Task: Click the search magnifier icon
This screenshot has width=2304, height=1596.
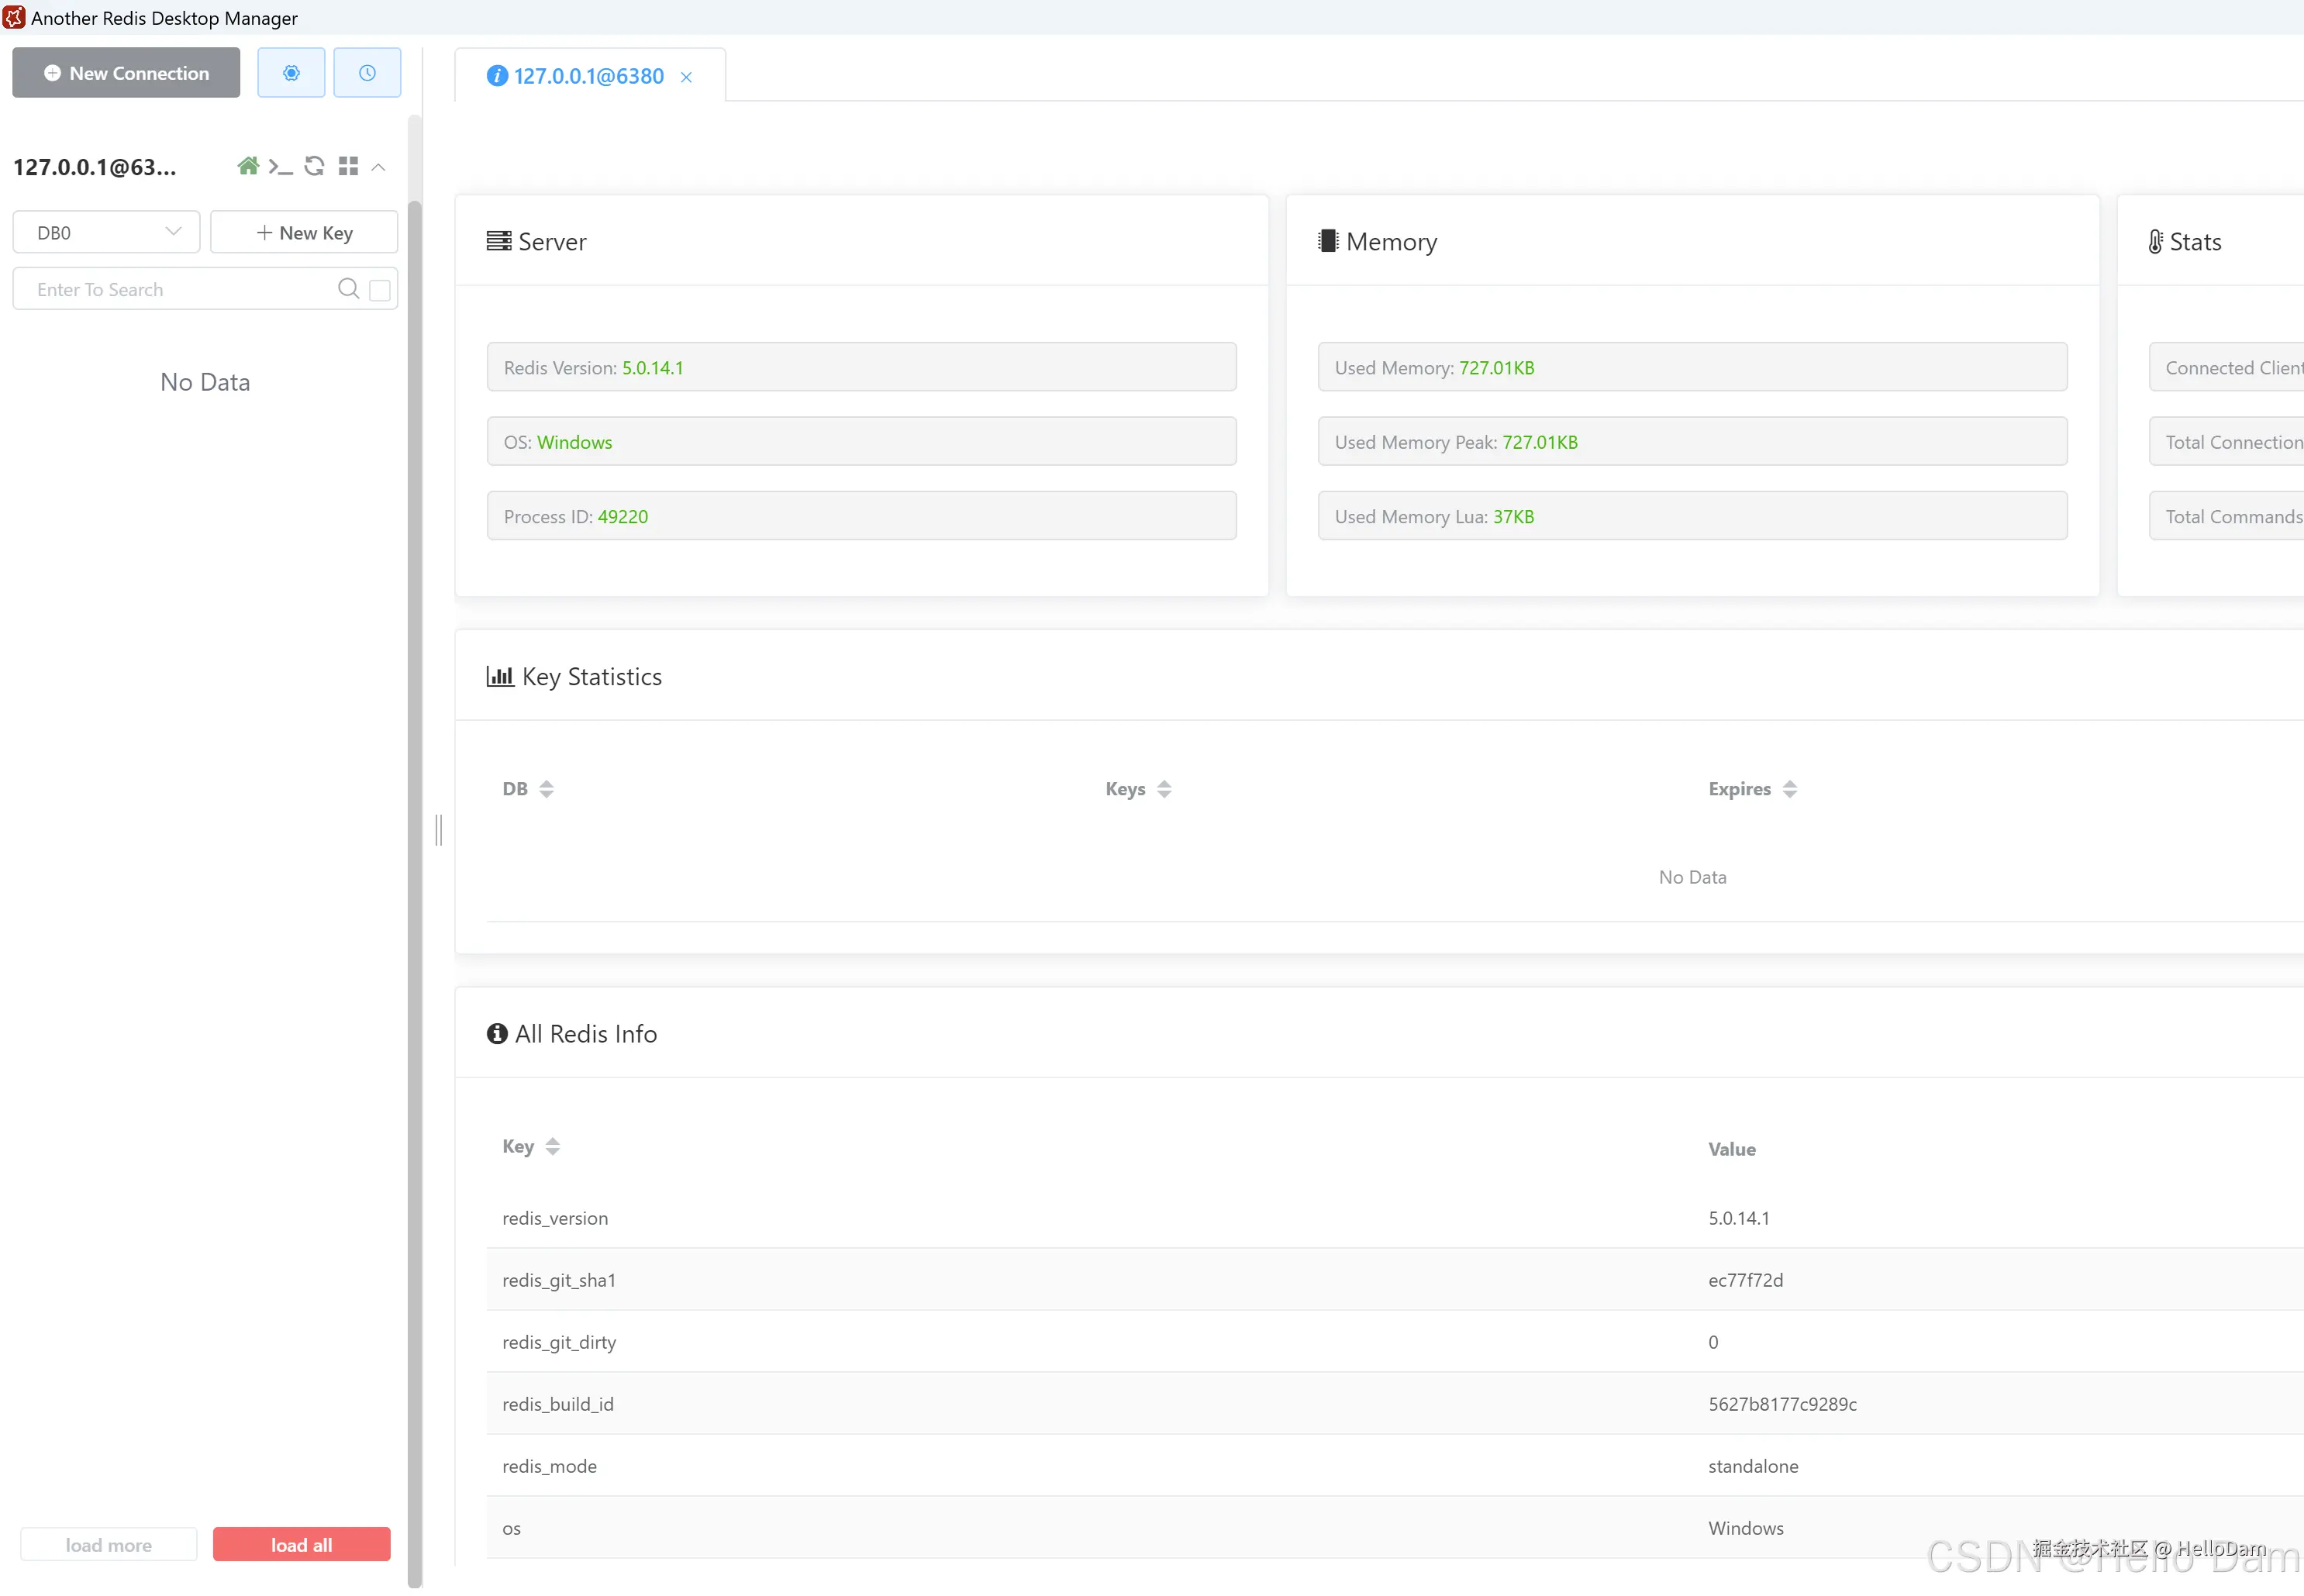Action: click(x=348, y=289)
